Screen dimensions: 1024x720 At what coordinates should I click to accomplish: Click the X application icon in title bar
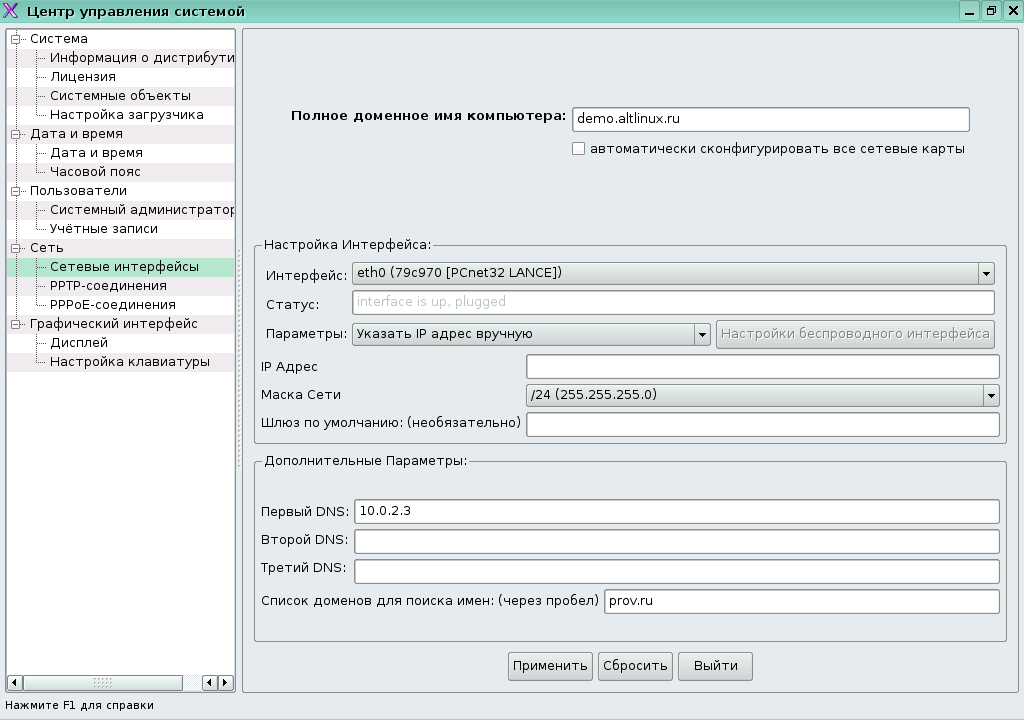[x=12, y=11]
